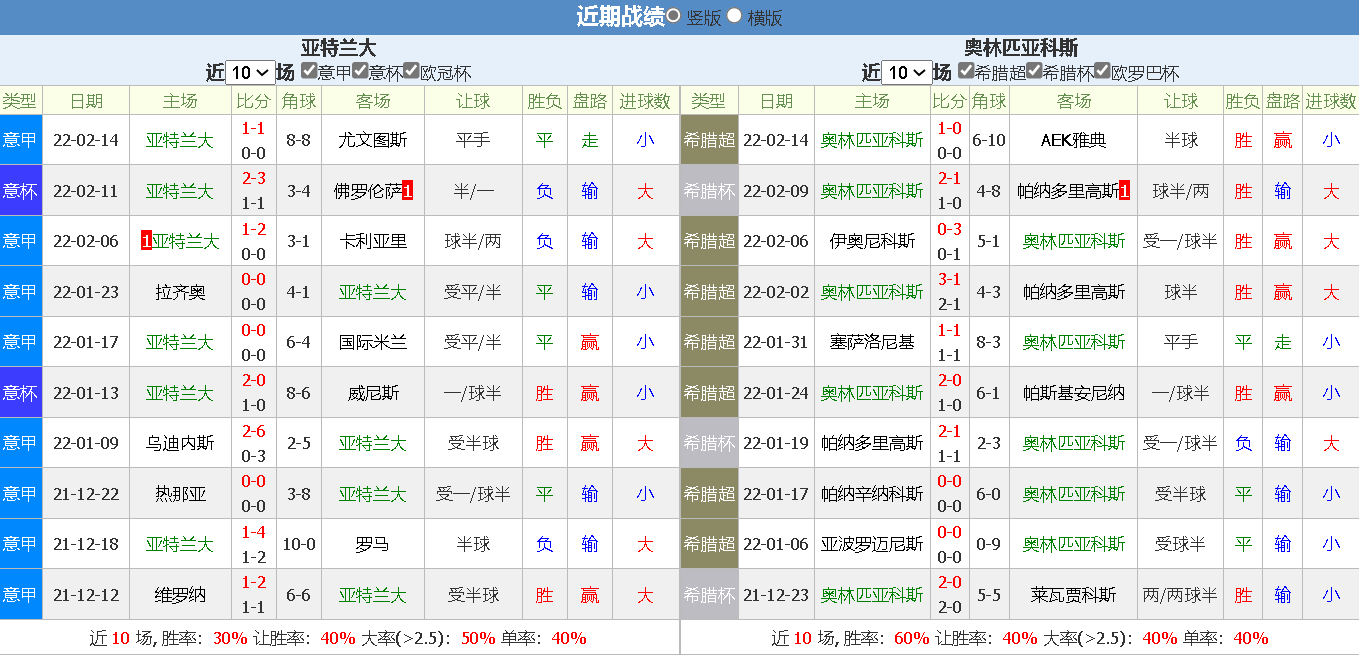Click the 奥林匹亚科斯 team heading

click(1021, 47)
